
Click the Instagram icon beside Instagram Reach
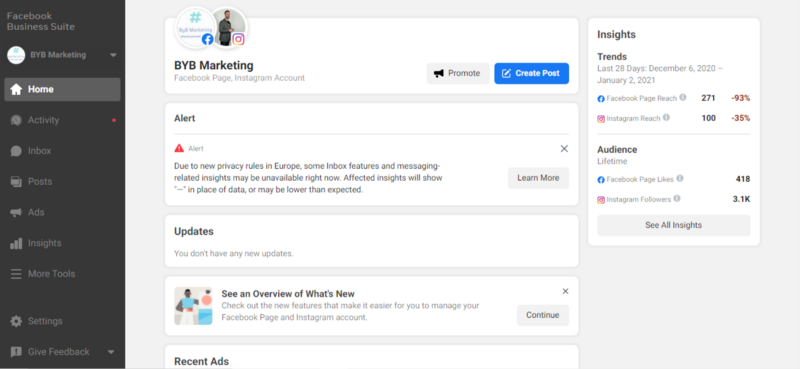601,119
